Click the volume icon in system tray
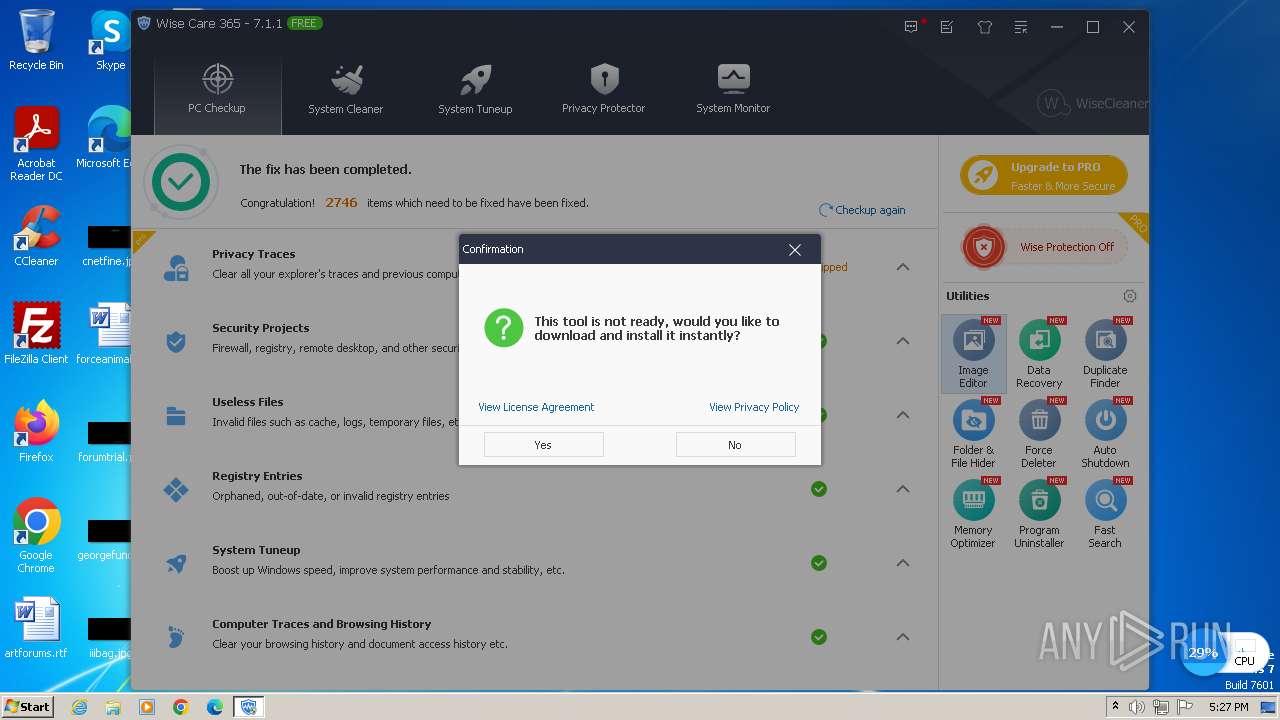 (x=1137, y=707)
